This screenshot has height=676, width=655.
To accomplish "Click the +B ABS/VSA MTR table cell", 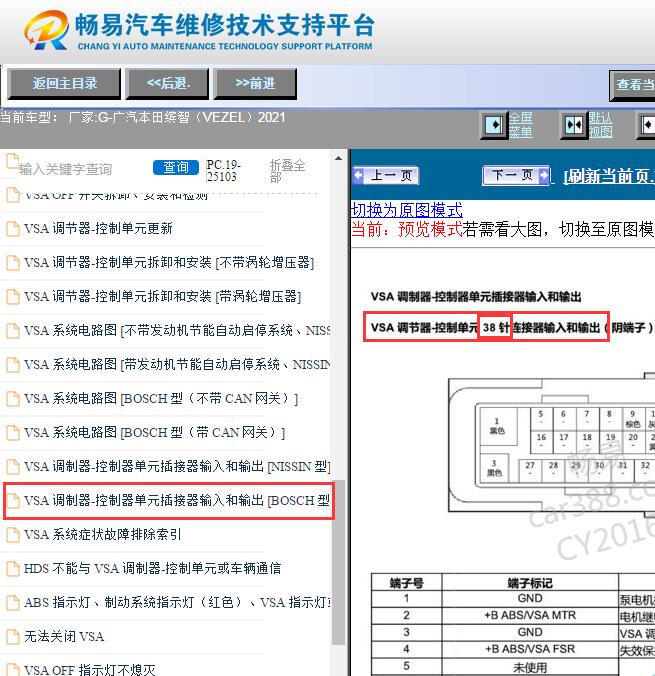I will 530,615.
